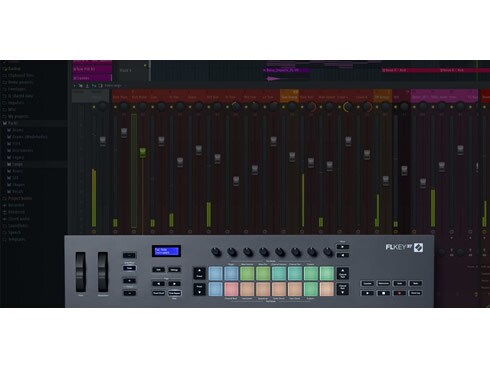The height and width of the screenshot is (368, 490).
Task: Toggle the Fixed Chord button
Action: (x=158, y=293)
